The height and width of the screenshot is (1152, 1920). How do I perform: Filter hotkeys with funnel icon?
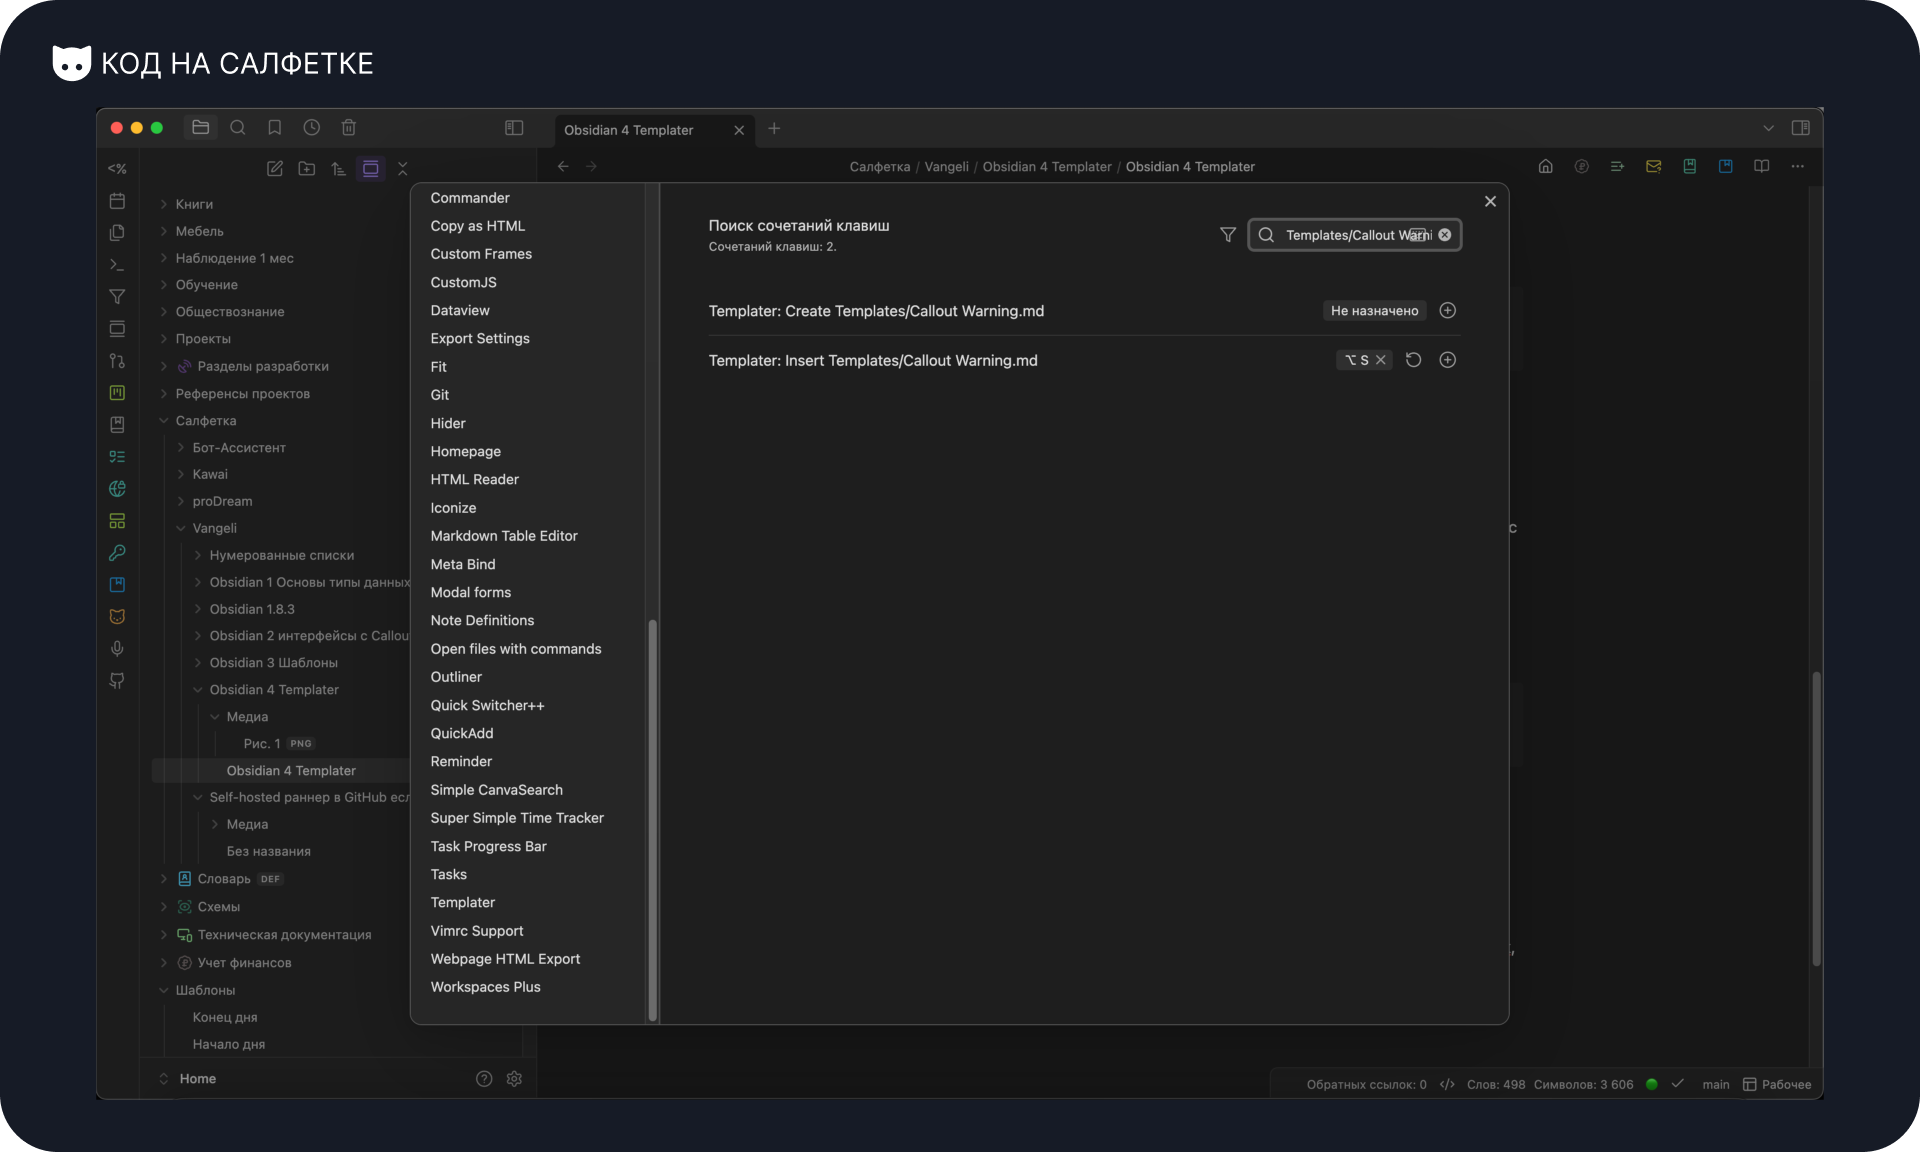click(x=1228, y=235)
